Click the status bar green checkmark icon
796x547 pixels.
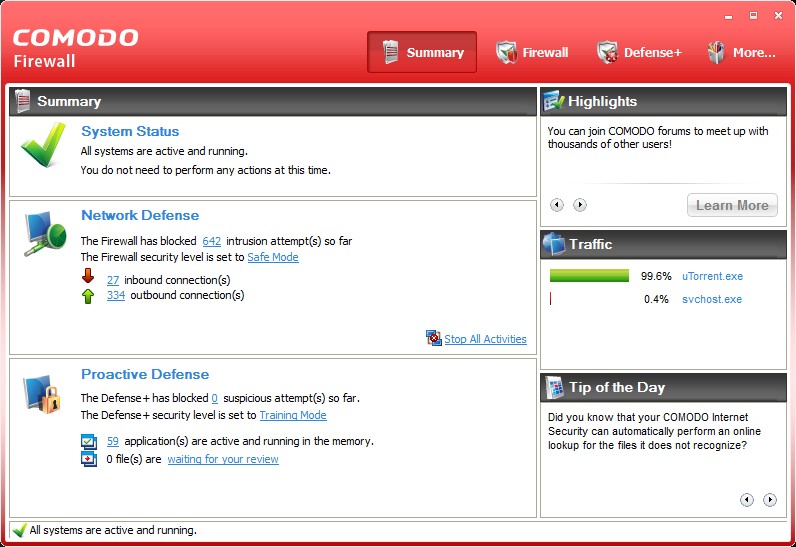tap(19, 530)
